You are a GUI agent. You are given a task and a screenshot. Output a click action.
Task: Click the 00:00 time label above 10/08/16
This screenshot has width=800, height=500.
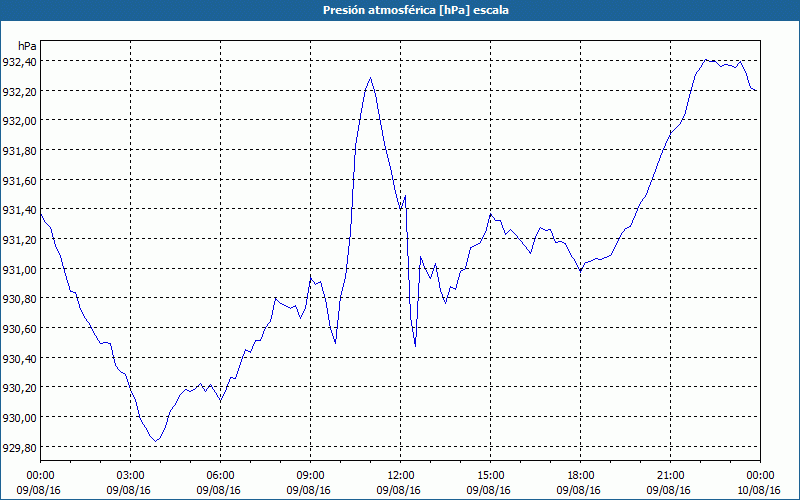(x=760, y=476)
